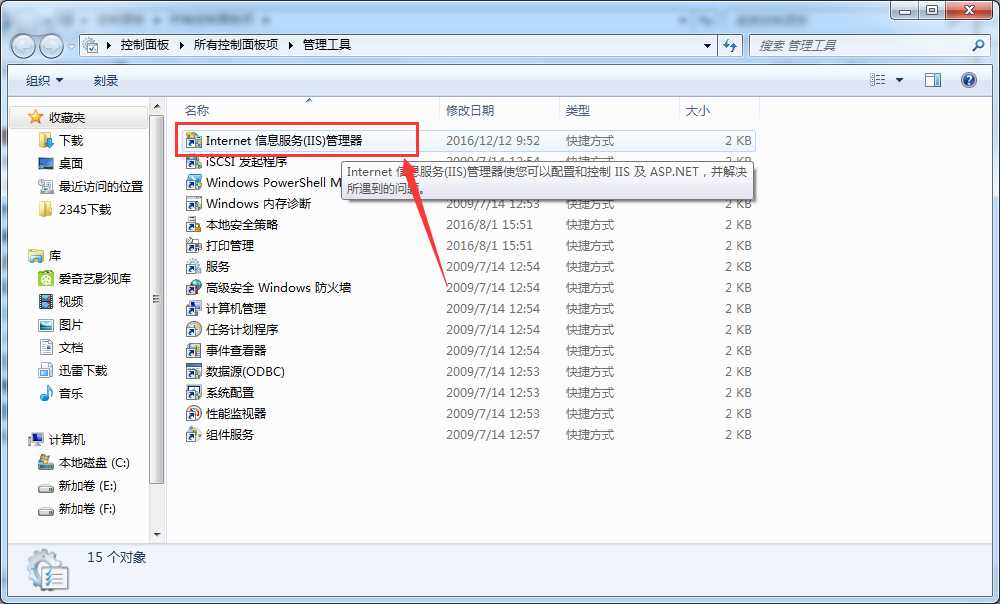Open the recent pages dropdown arrow
1000x604 pixels.
coord(71,46)
